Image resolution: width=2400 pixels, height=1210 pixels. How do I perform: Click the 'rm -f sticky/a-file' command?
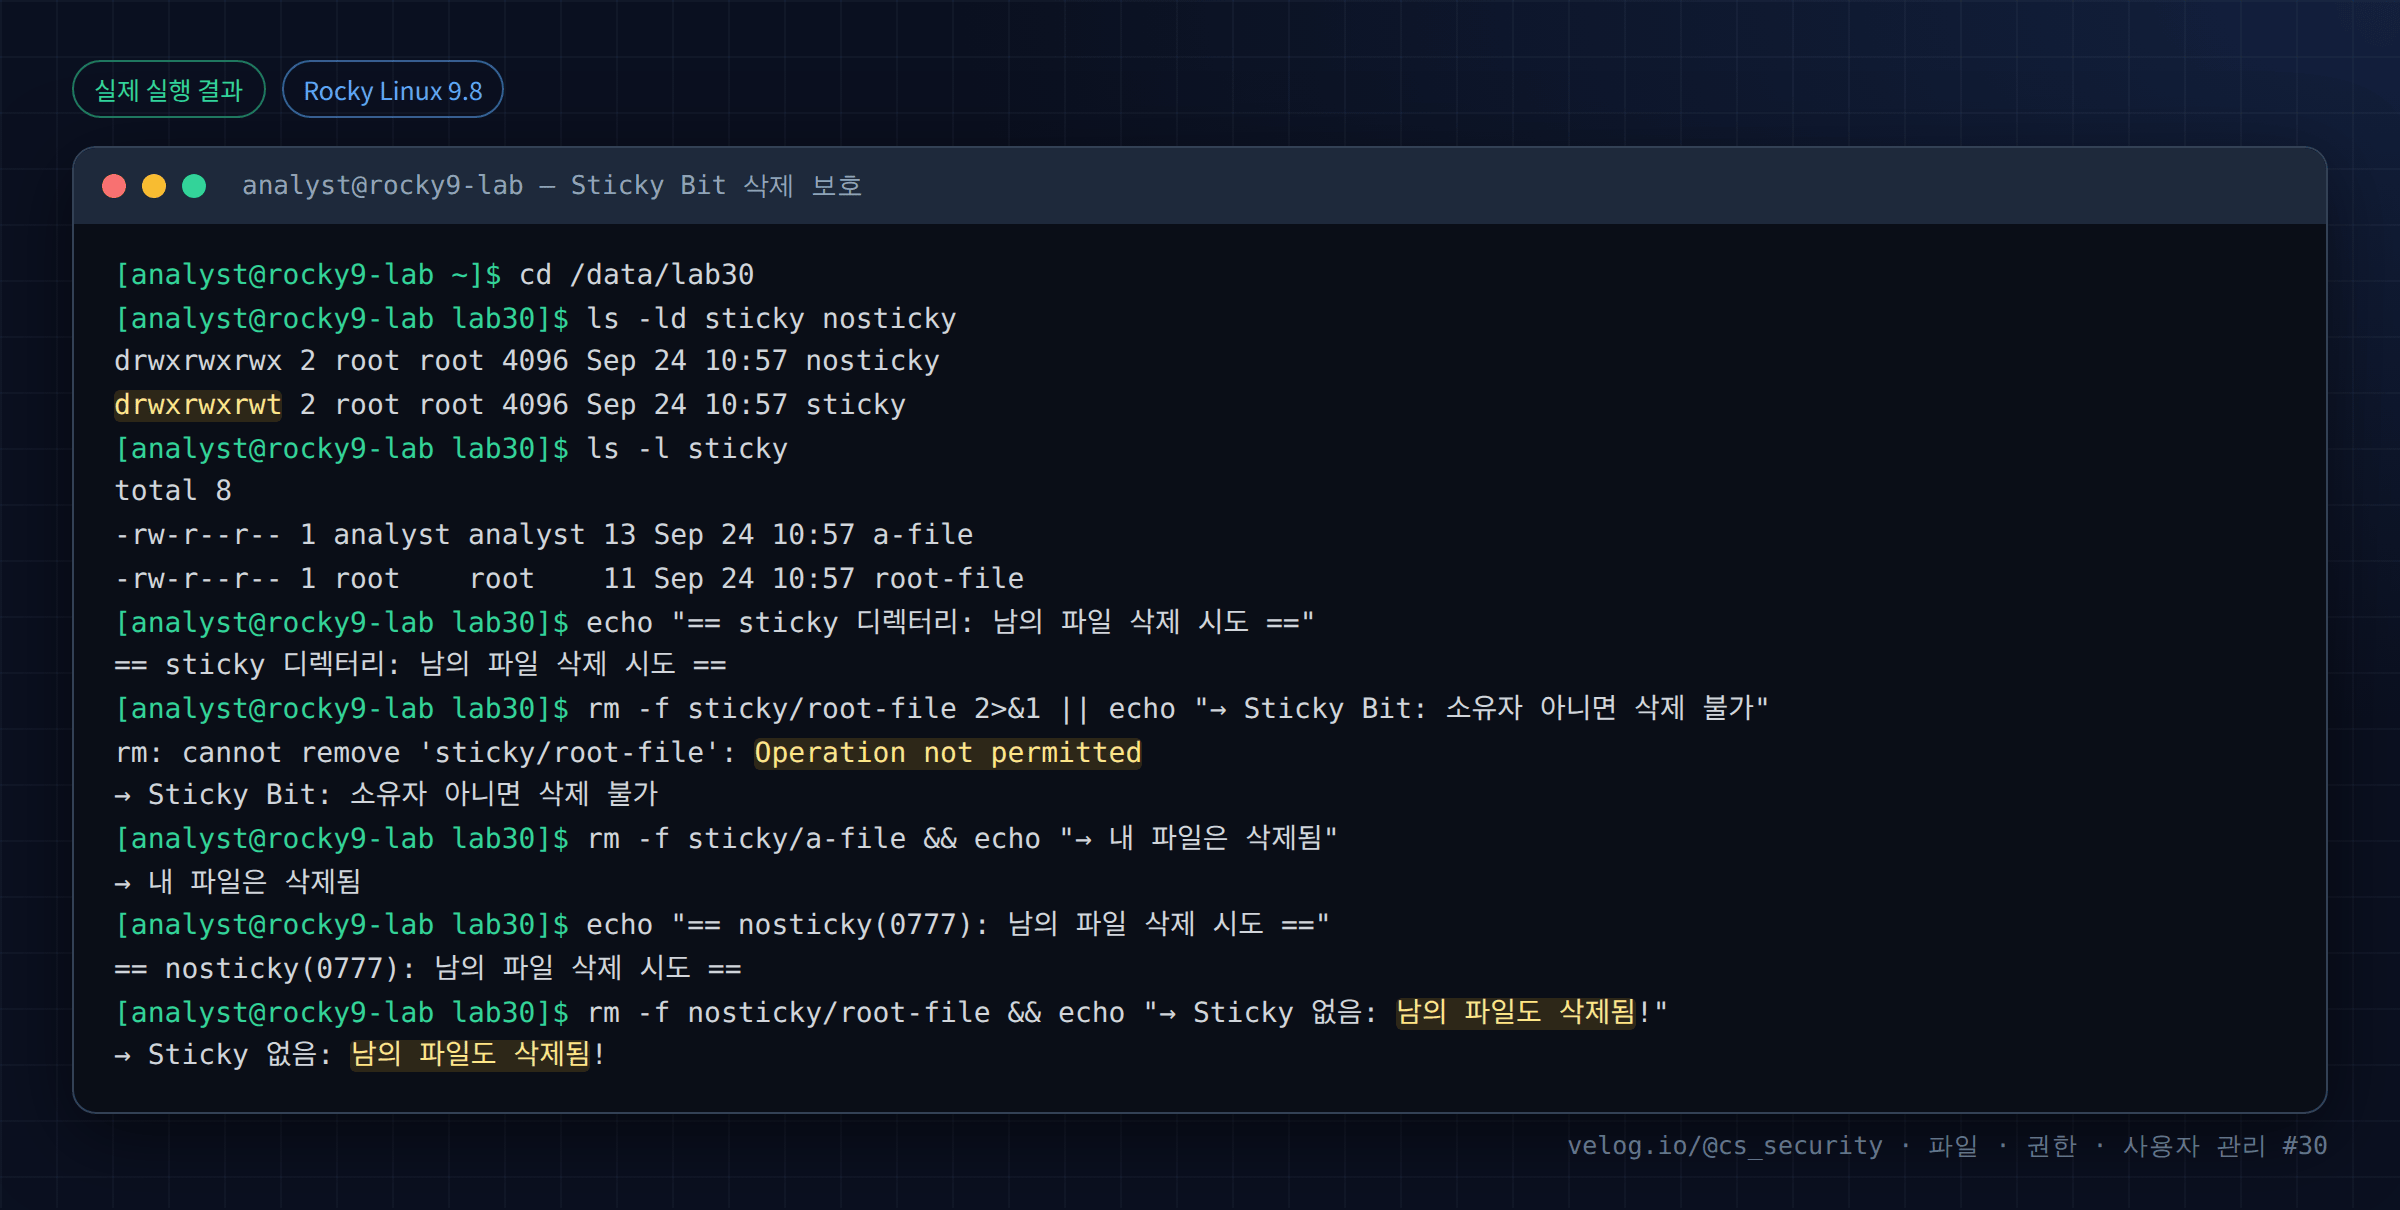746,839
